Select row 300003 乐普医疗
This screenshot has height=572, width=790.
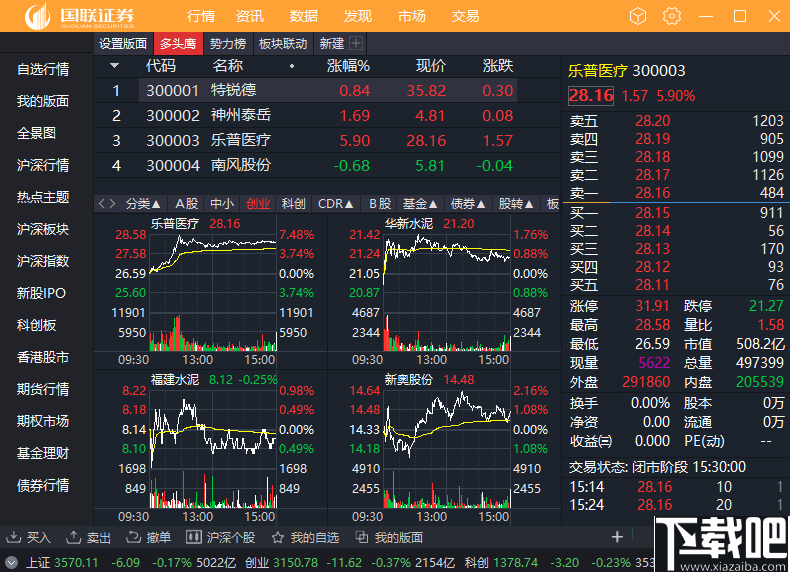327,140
